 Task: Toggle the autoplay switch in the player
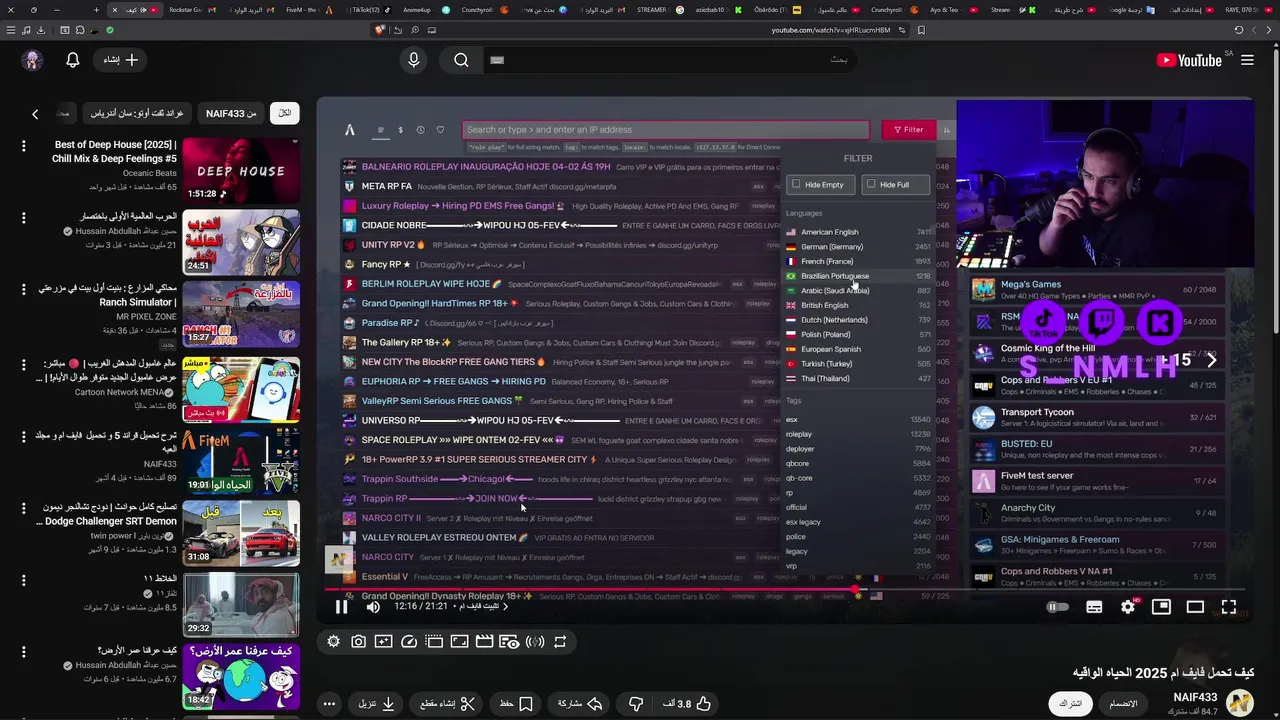[x=1057, y=607]
